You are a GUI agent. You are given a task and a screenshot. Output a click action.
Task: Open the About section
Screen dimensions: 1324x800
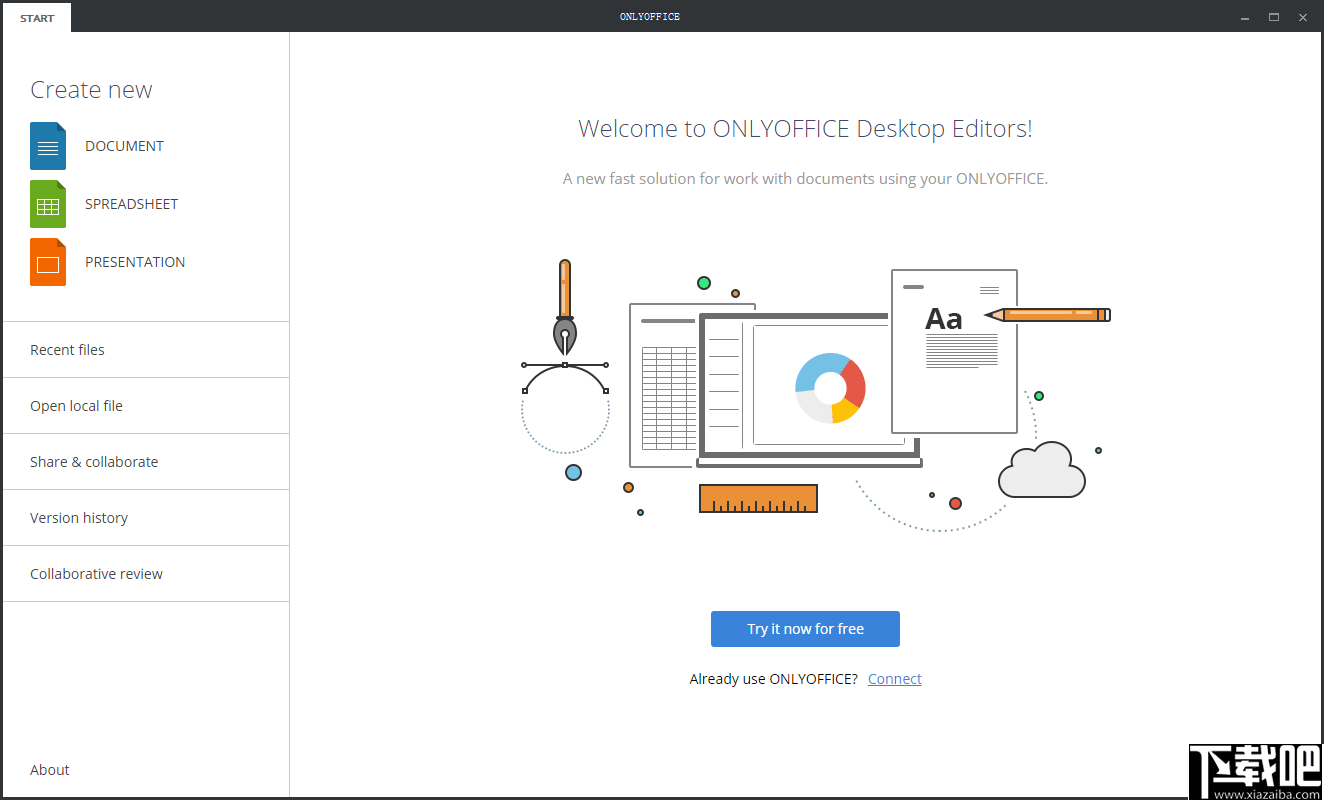tap(49, 769)
